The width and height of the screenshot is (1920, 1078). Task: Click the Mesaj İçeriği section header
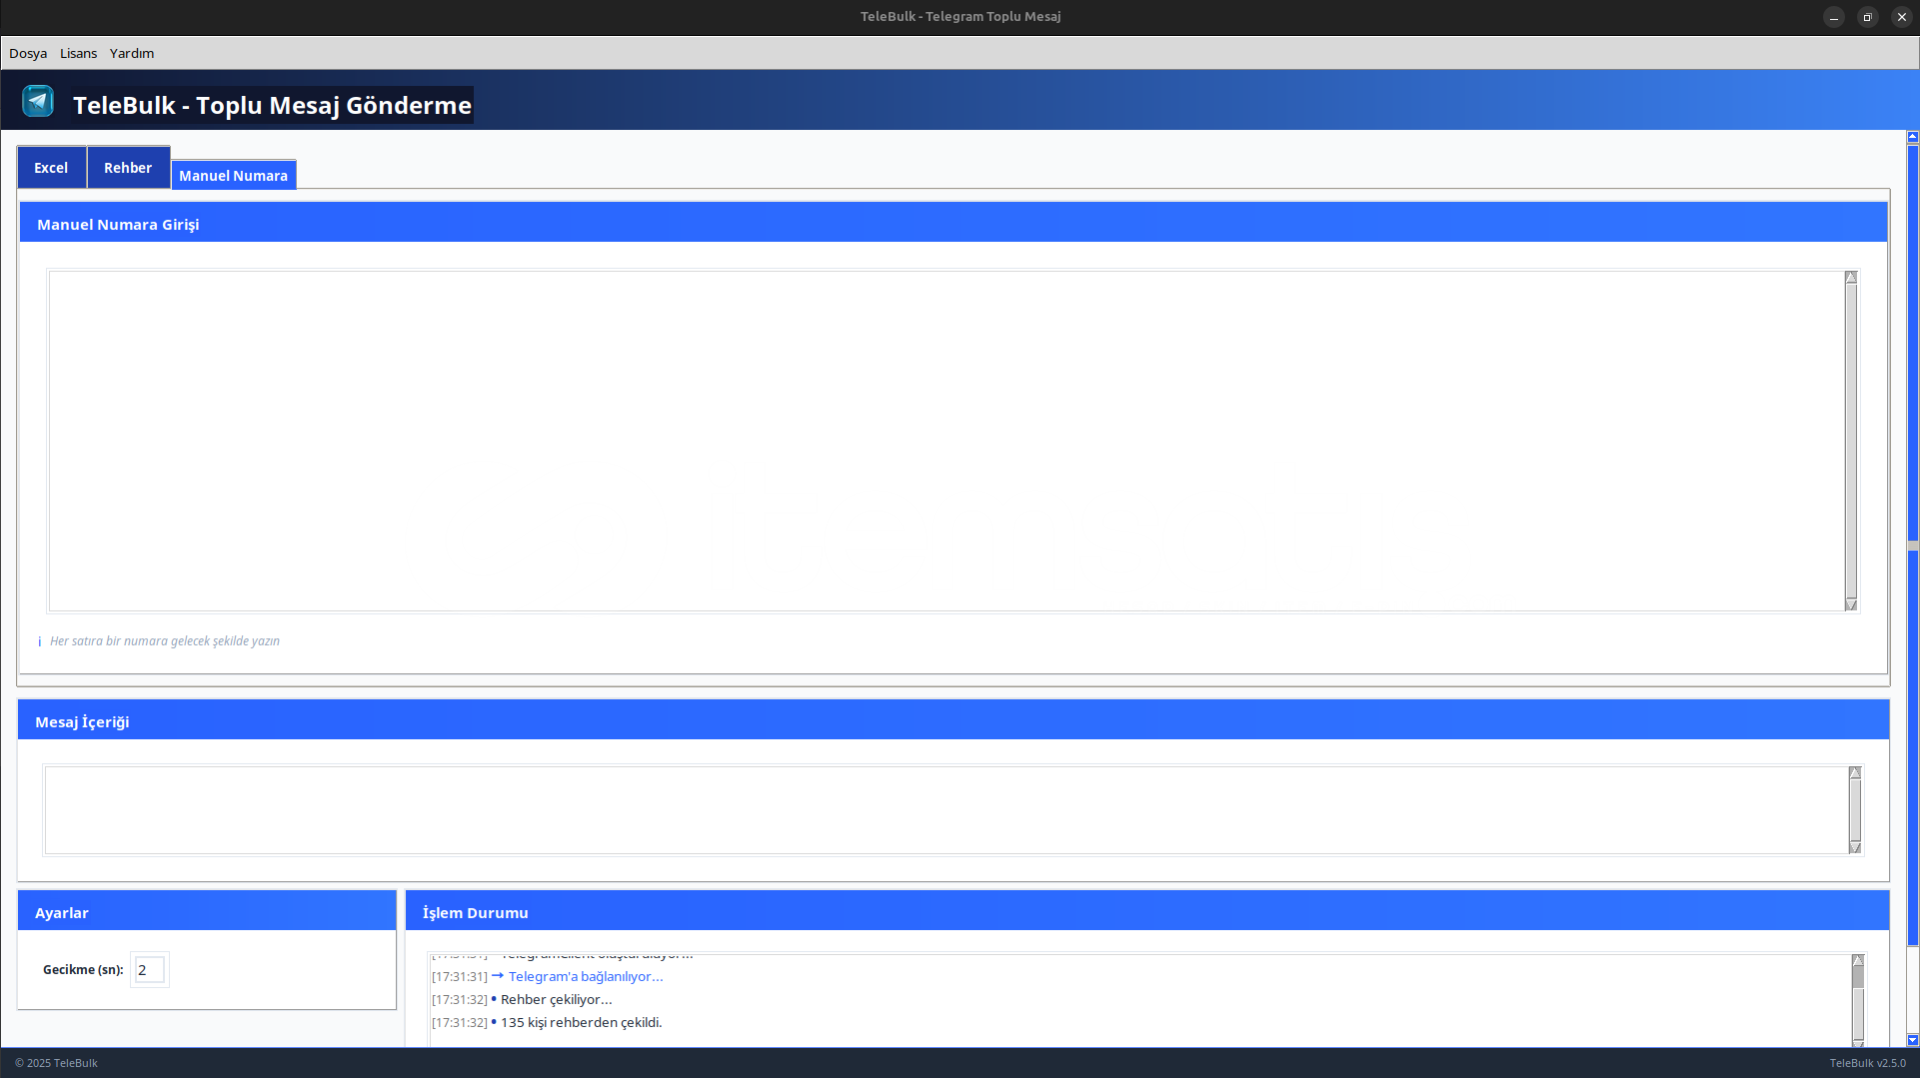tap(953, 721)
